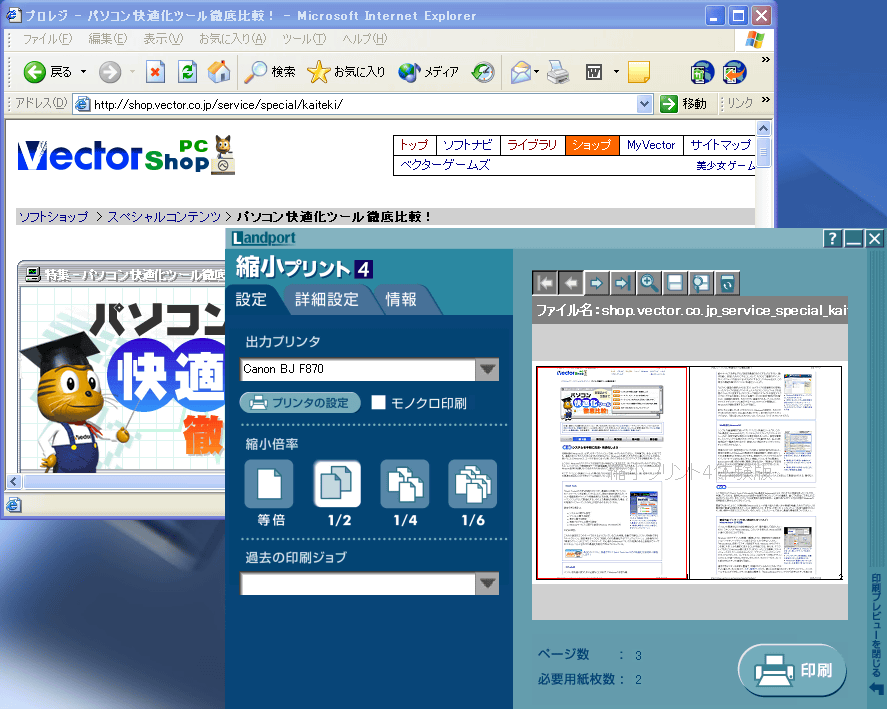
Task: Open the ライブラリ link
Action: pyautogui.click(x=532, y=145)
